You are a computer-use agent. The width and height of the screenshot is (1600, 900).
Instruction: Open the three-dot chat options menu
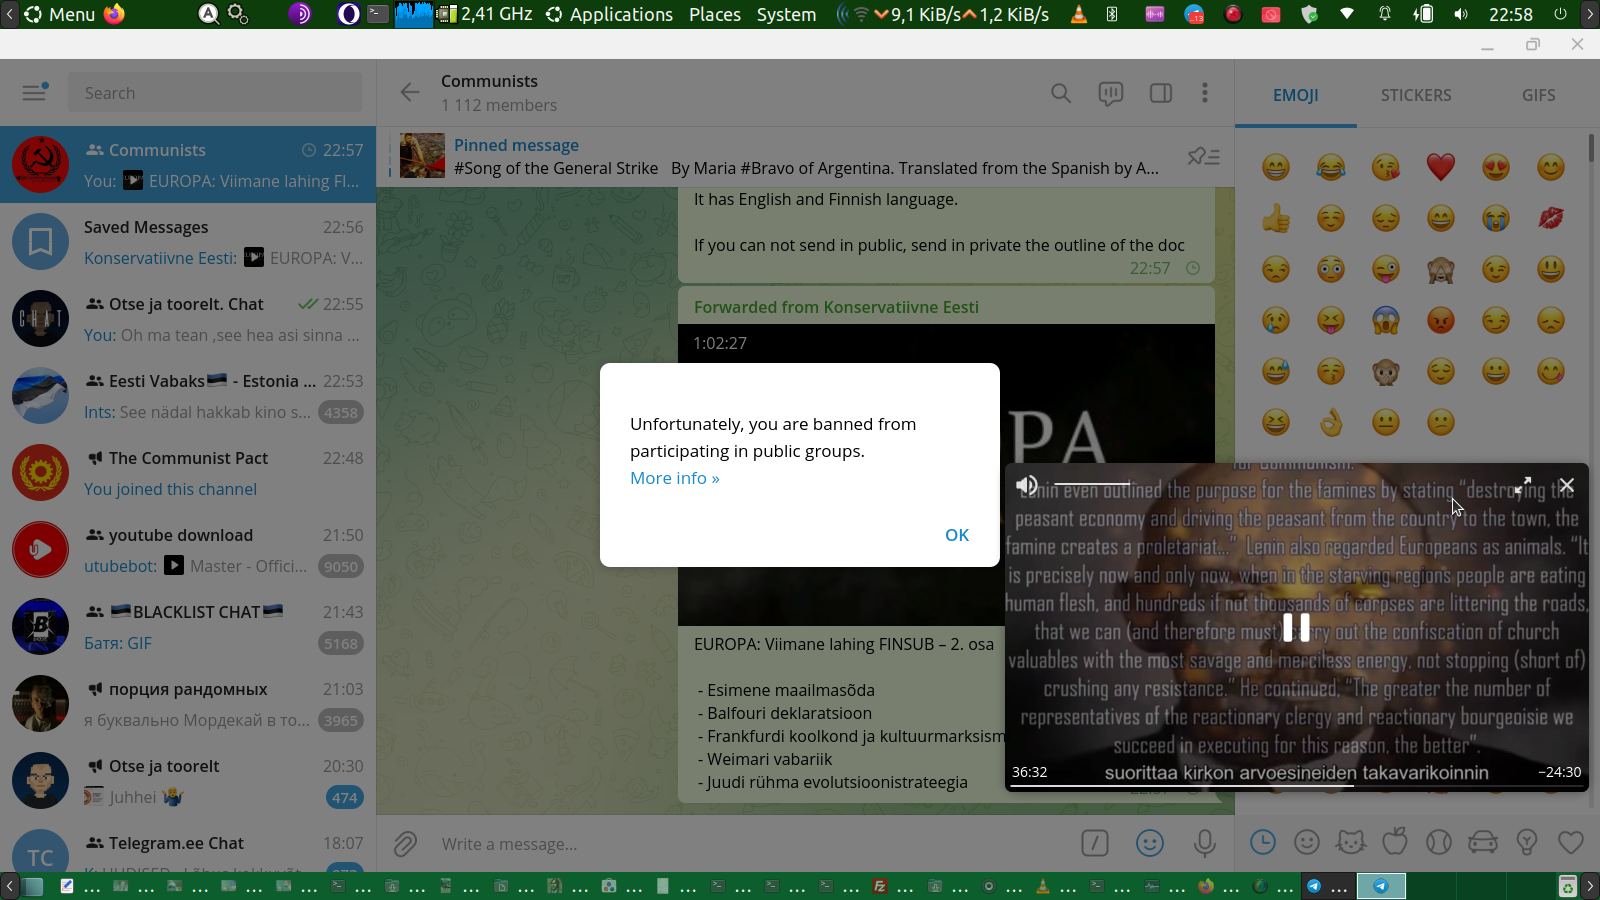[1205, 93]
